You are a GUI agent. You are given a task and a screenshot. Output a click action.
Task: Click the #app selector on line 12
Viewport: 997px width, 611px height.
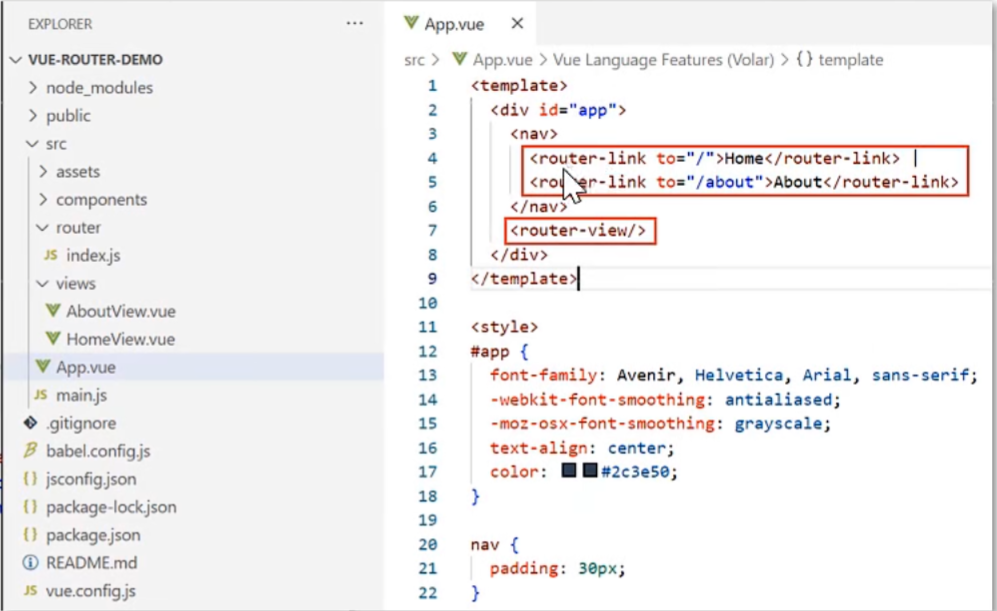coord(490,351)
